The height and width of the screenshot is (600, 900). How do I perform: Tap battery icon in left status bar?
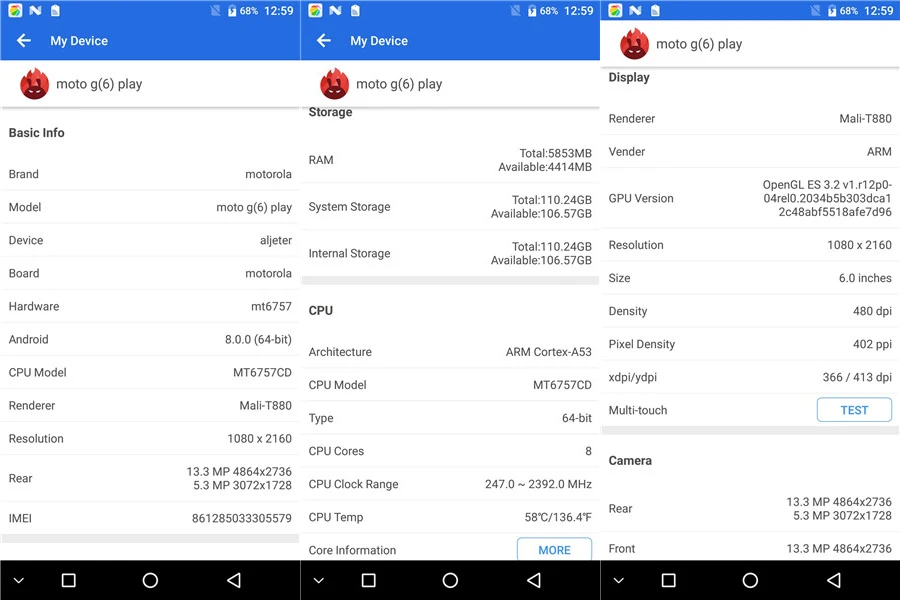pyautogui.click(x=232, y=11)
